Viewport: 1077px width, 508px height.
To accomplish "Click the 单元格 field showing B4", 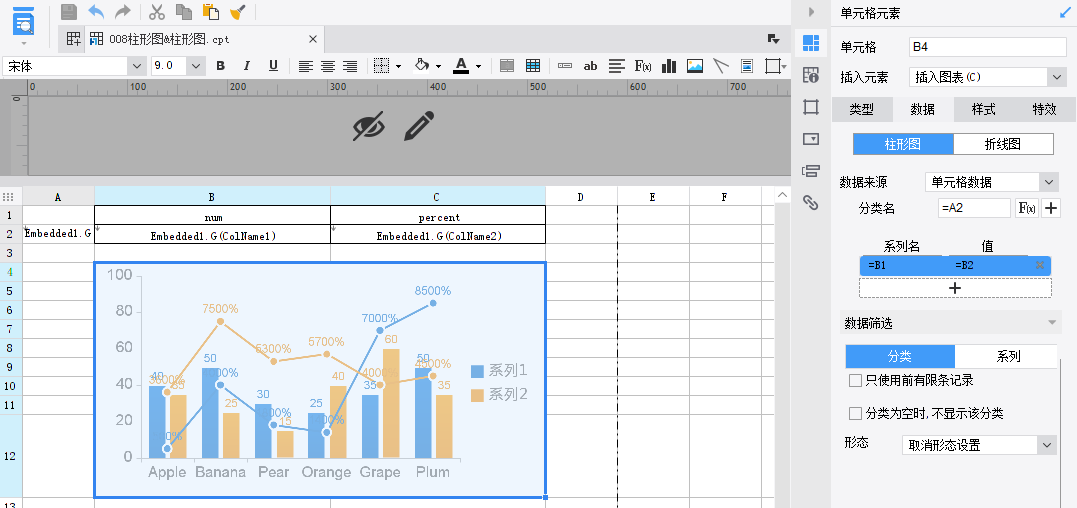I will [988, 47].
